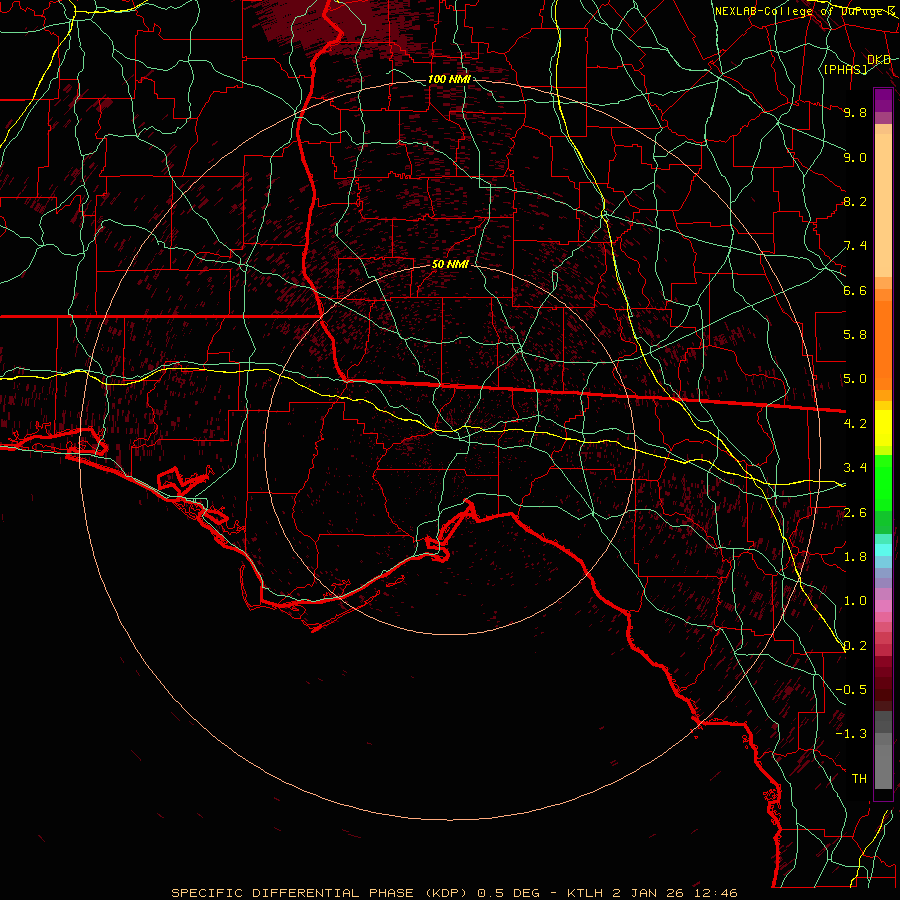Click the 7.4 legend value
This screenshot has width=900, height=900.
coord(855,246)
